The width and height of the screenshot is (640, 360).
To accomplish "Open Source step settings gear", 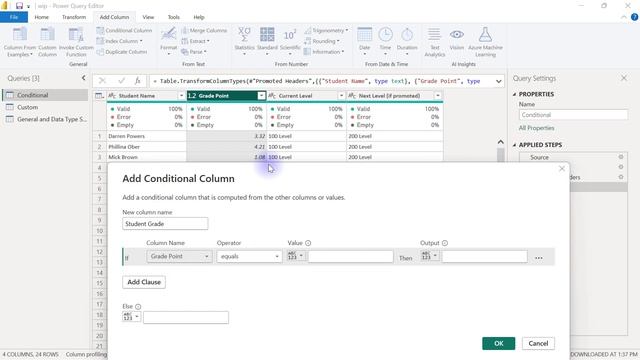I will (621, 157).
